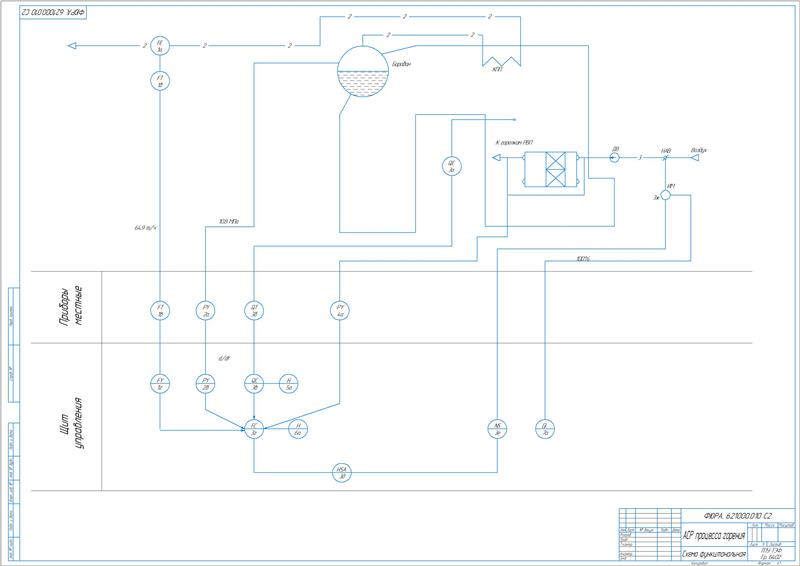This screenshot has height=566, width=800.
Task: Select the 10,8 МПа pressure label
Action: 229,222
